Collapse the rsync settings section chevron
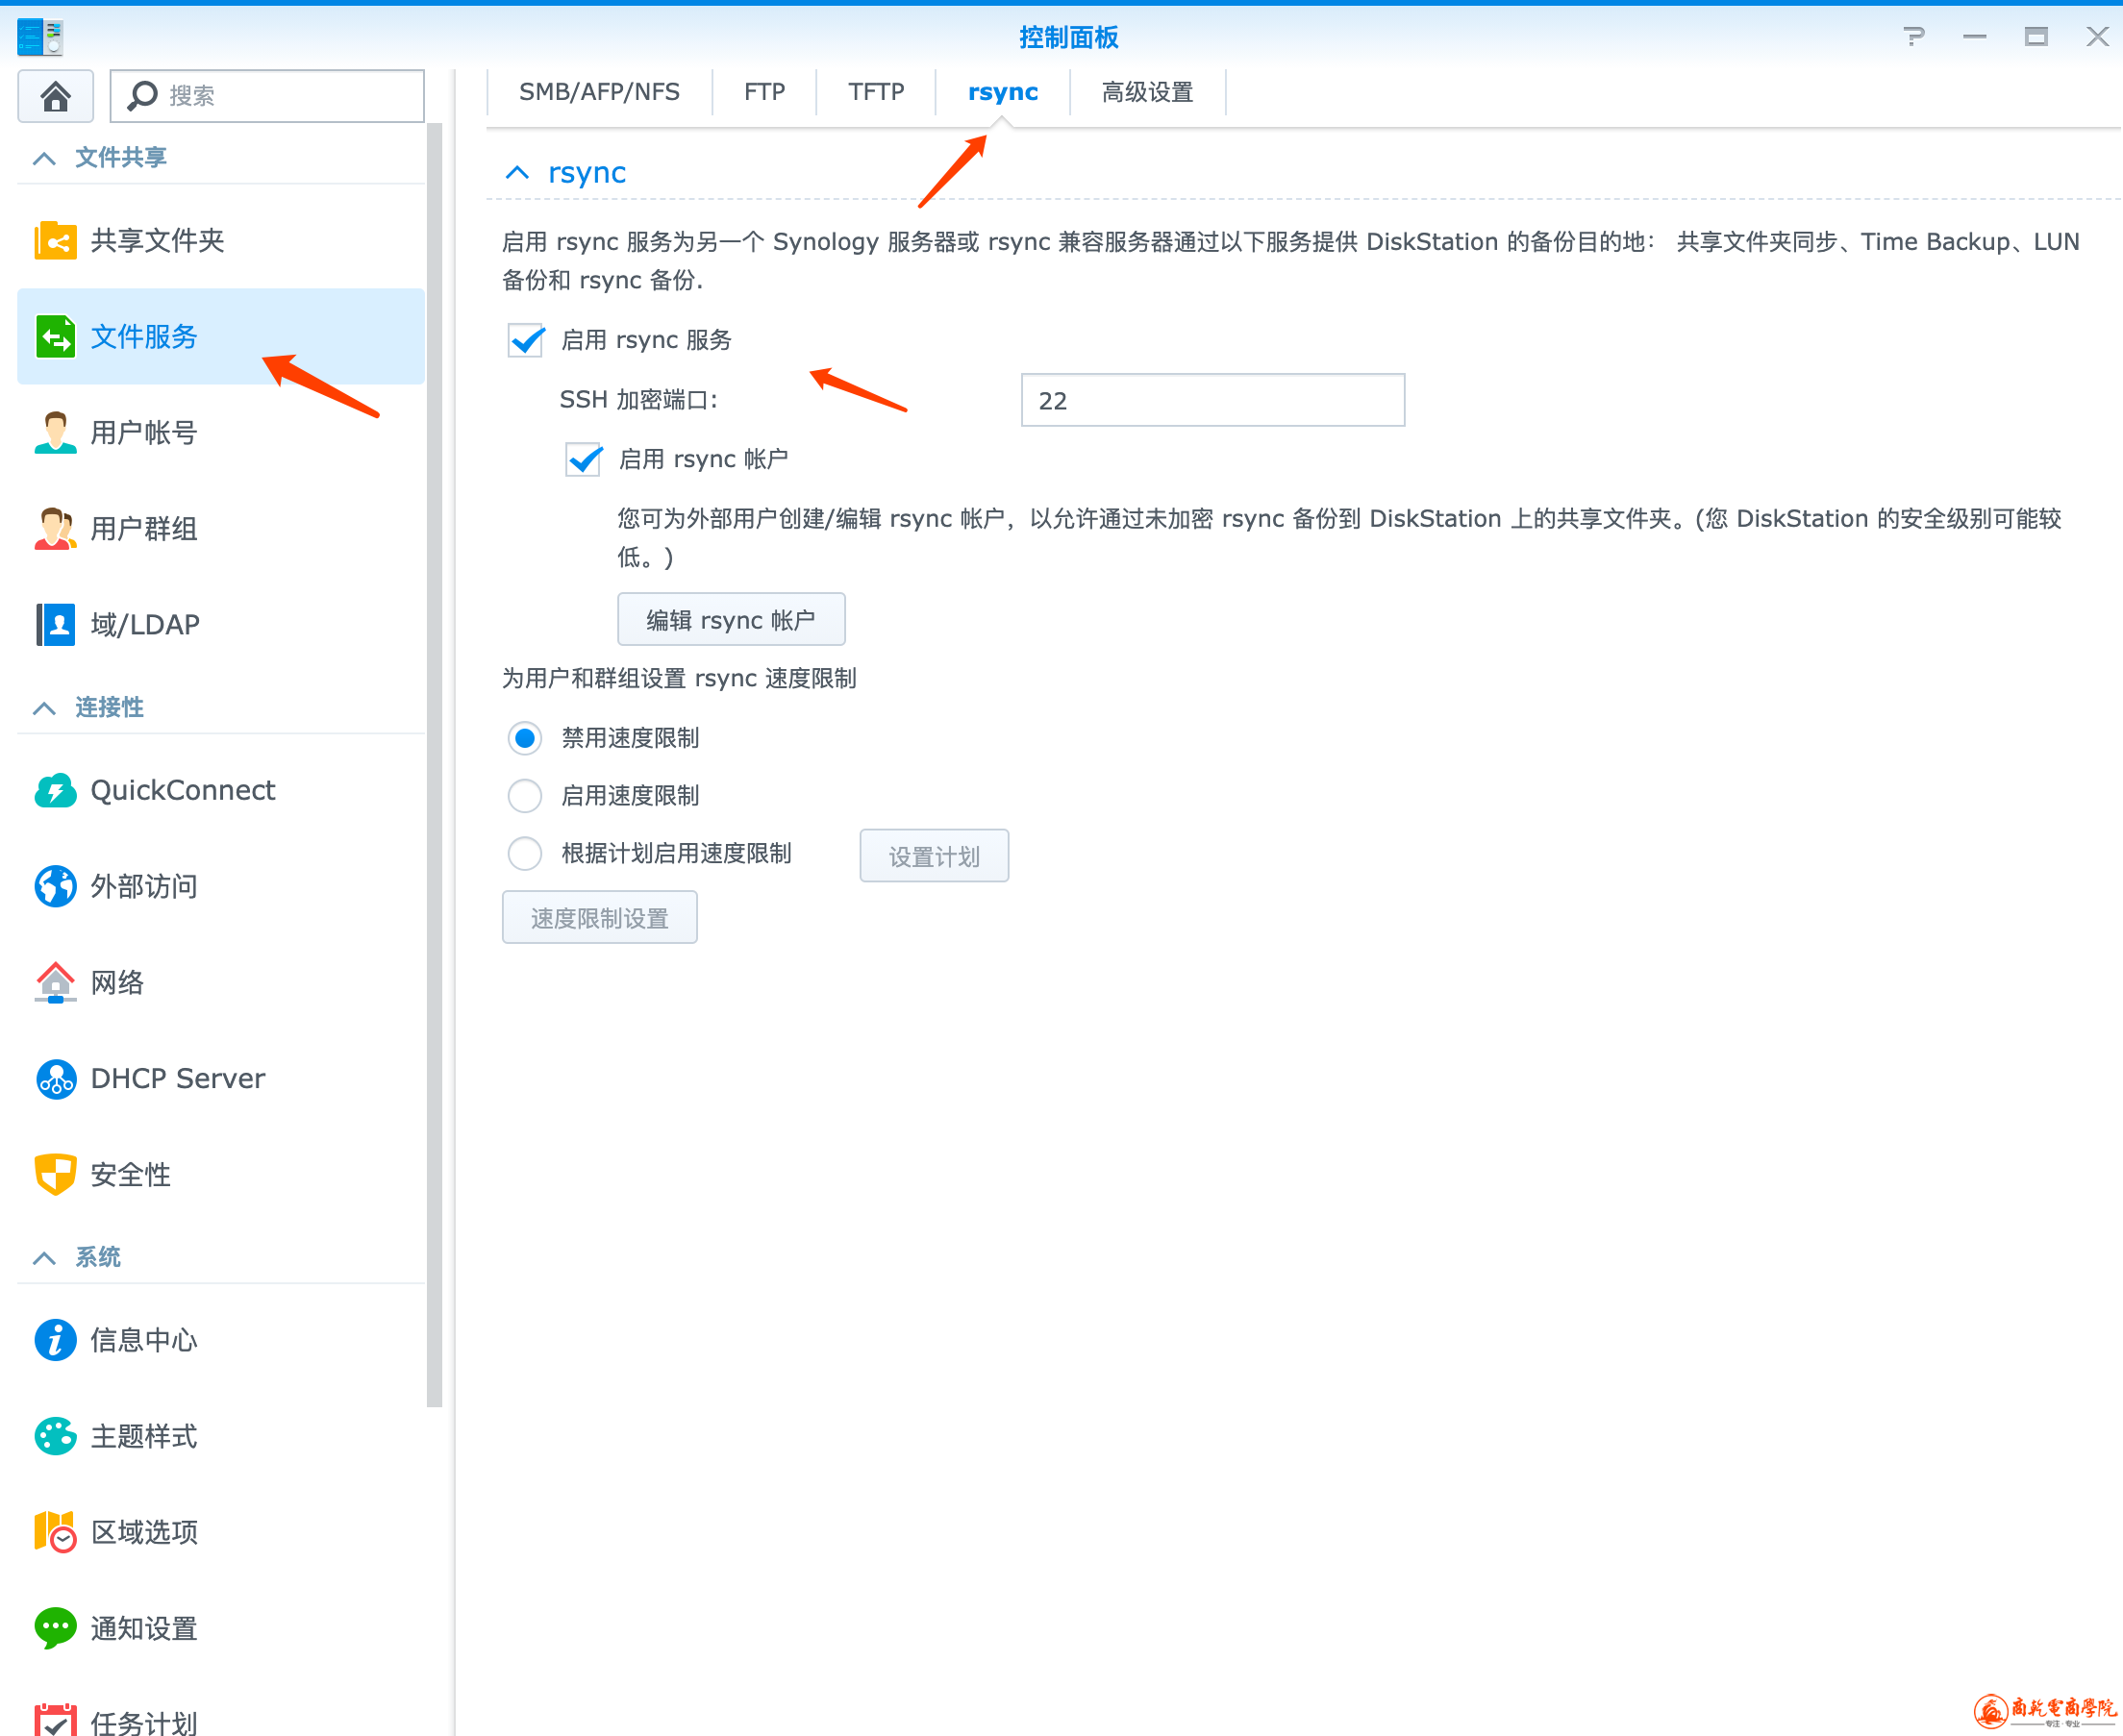This screenshot has height=1736, width=2123. tap(517, 173)
